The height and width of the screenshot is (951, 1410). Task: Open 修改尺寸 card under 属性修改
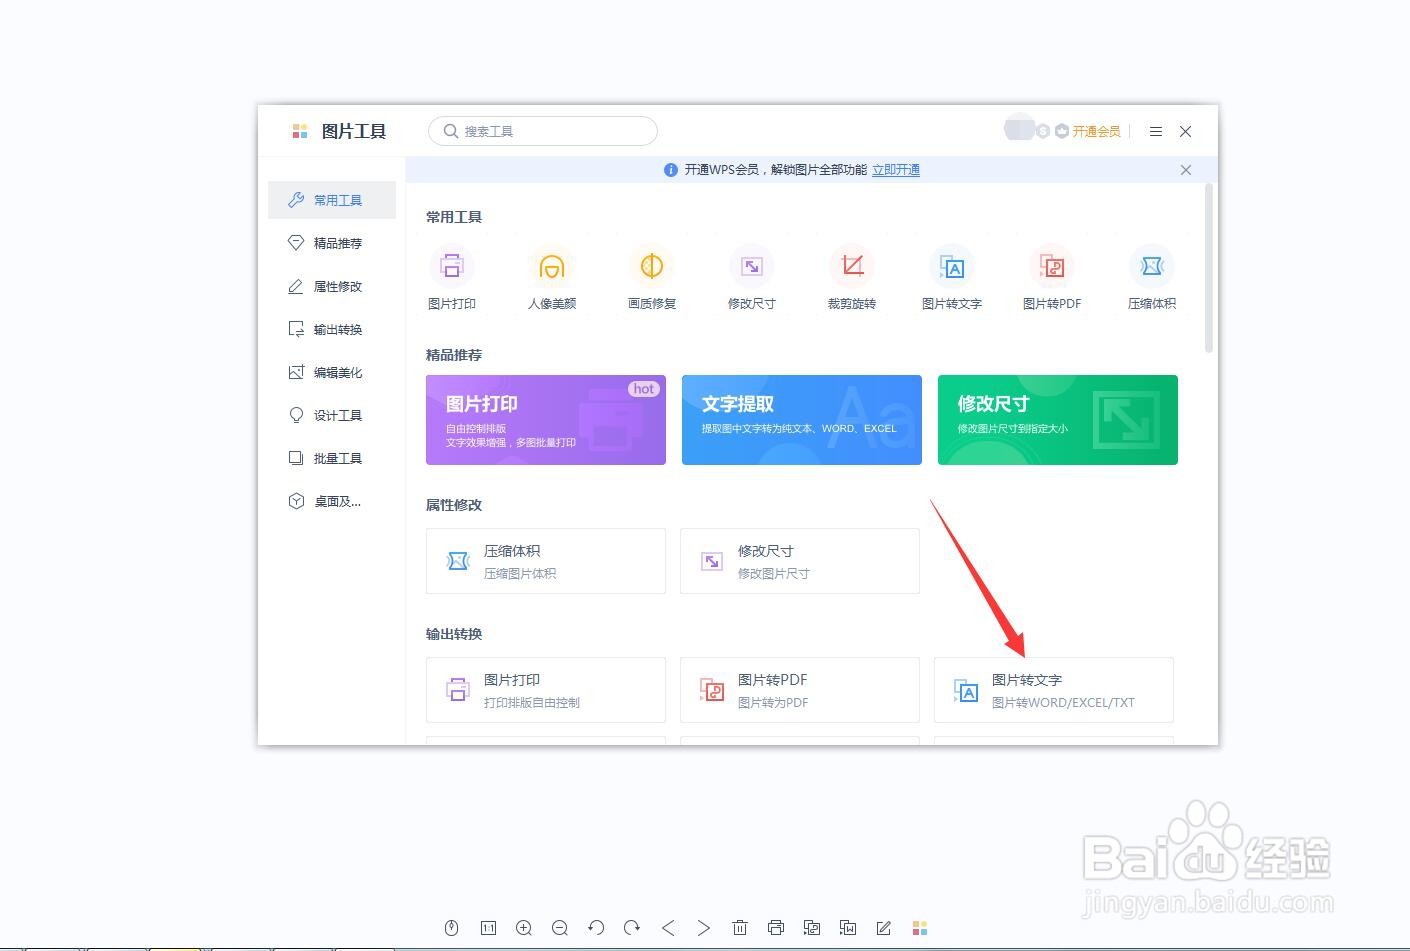(800, 561)
